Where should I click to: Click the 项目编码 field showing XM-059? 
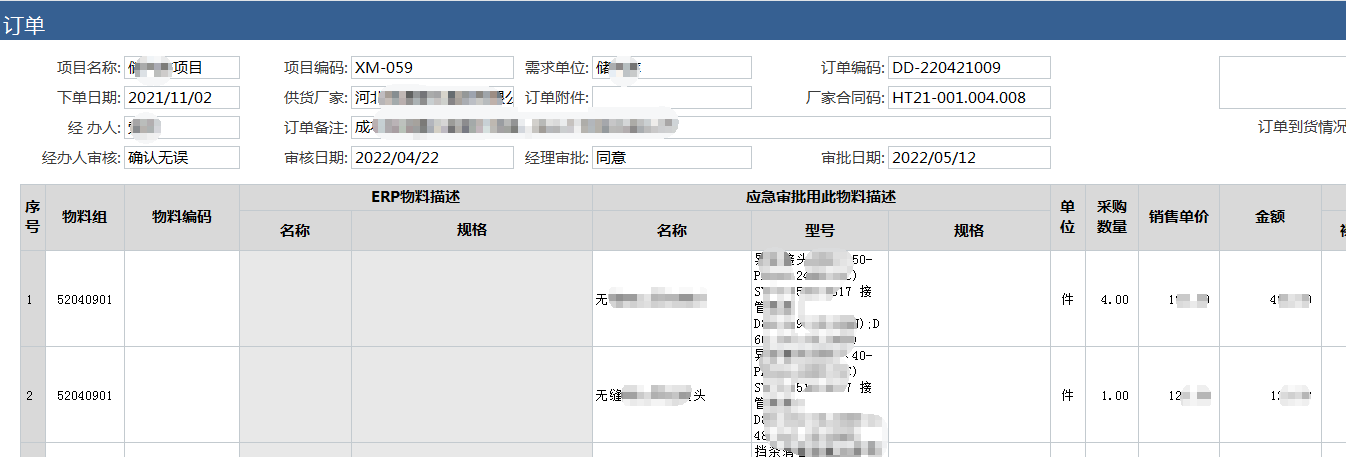(x=431, y=68)
